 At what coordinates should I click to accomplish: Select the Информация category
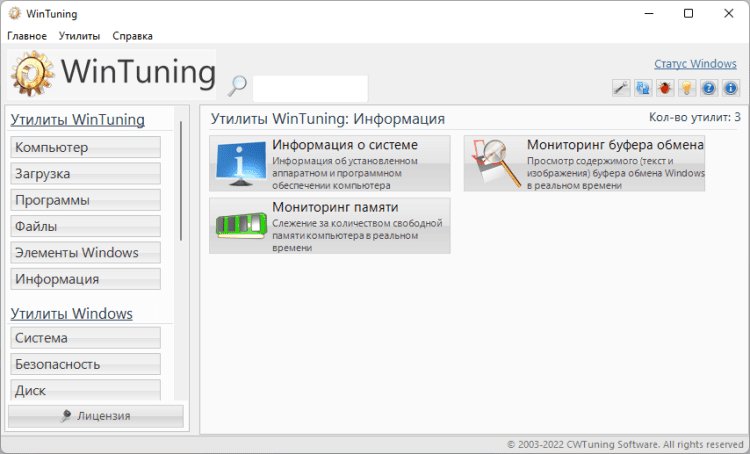(86, 279)
